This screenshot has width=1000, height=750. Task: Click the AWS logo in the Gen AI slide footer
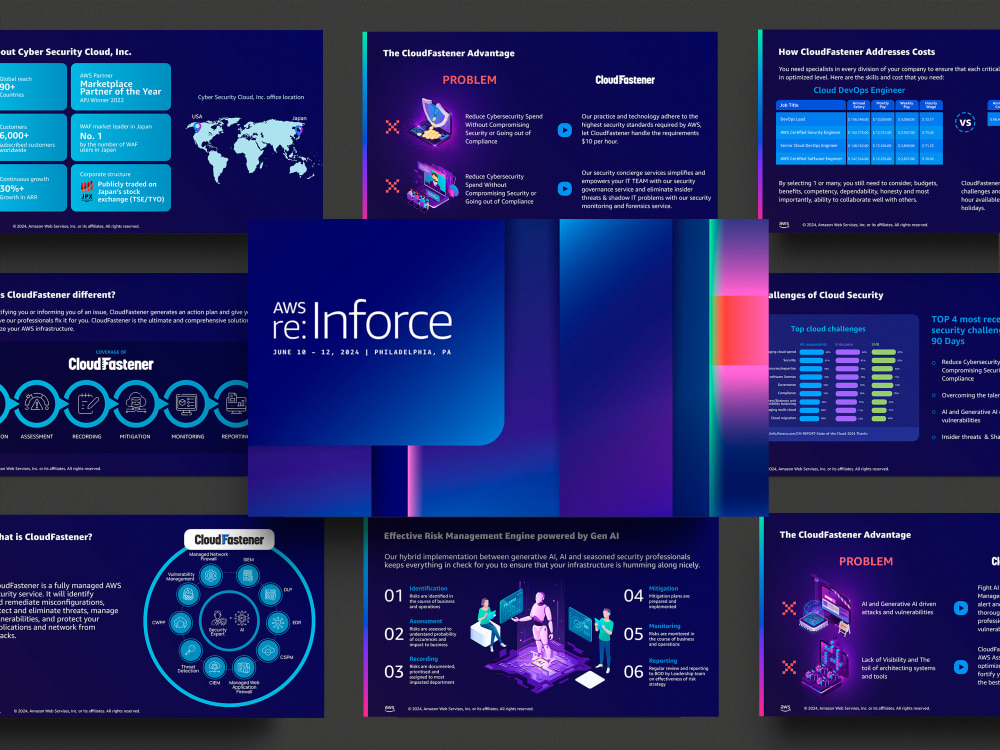390,709
